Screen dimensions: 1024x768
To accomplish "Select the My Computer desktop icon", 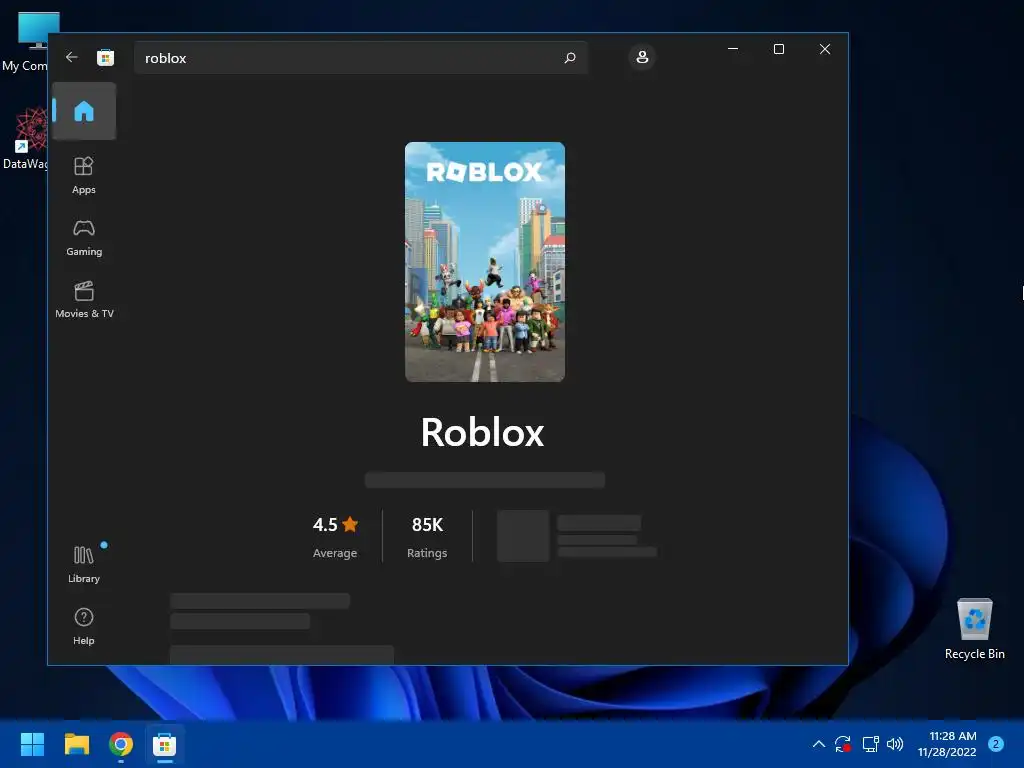I will click(x=26, y=42).
